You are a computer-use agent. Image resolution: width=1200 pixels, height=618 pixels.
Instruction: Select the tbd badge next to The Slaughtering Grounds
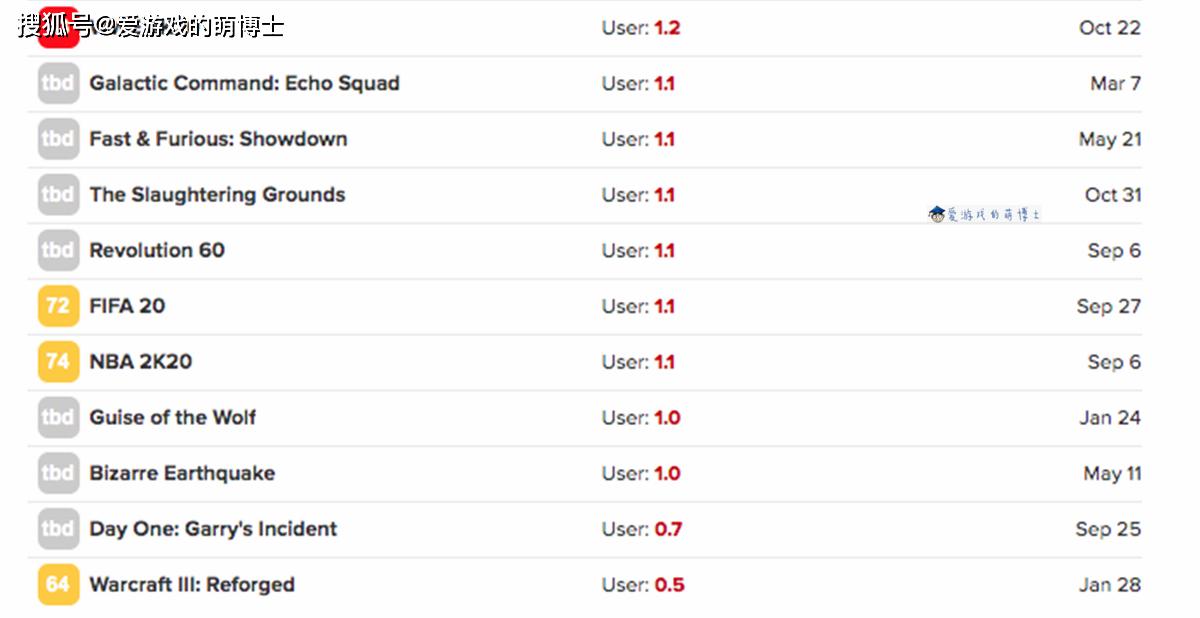click(x=58, y=195)
